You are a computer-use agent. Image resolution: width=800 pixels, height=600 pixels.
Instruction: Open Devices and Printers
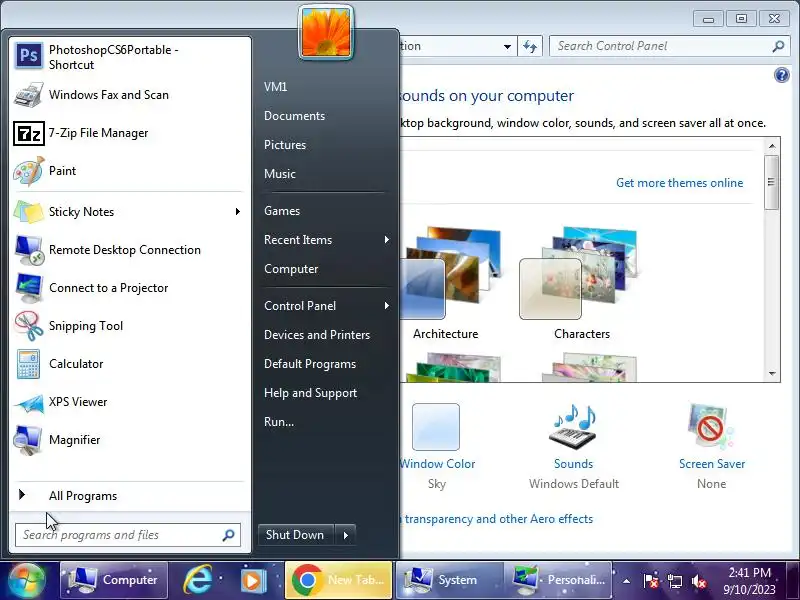[x=317, y=335]
